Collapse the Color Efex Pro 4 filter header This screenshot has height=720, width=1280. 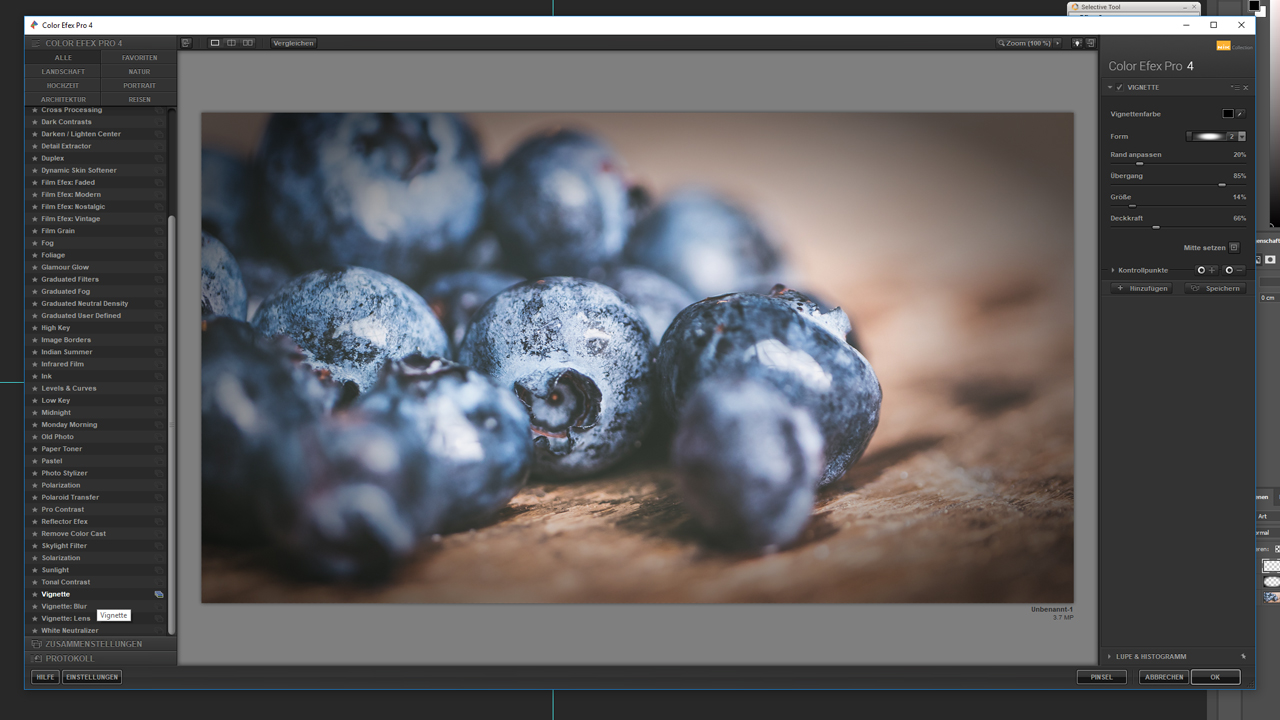(x=100, y=43)
